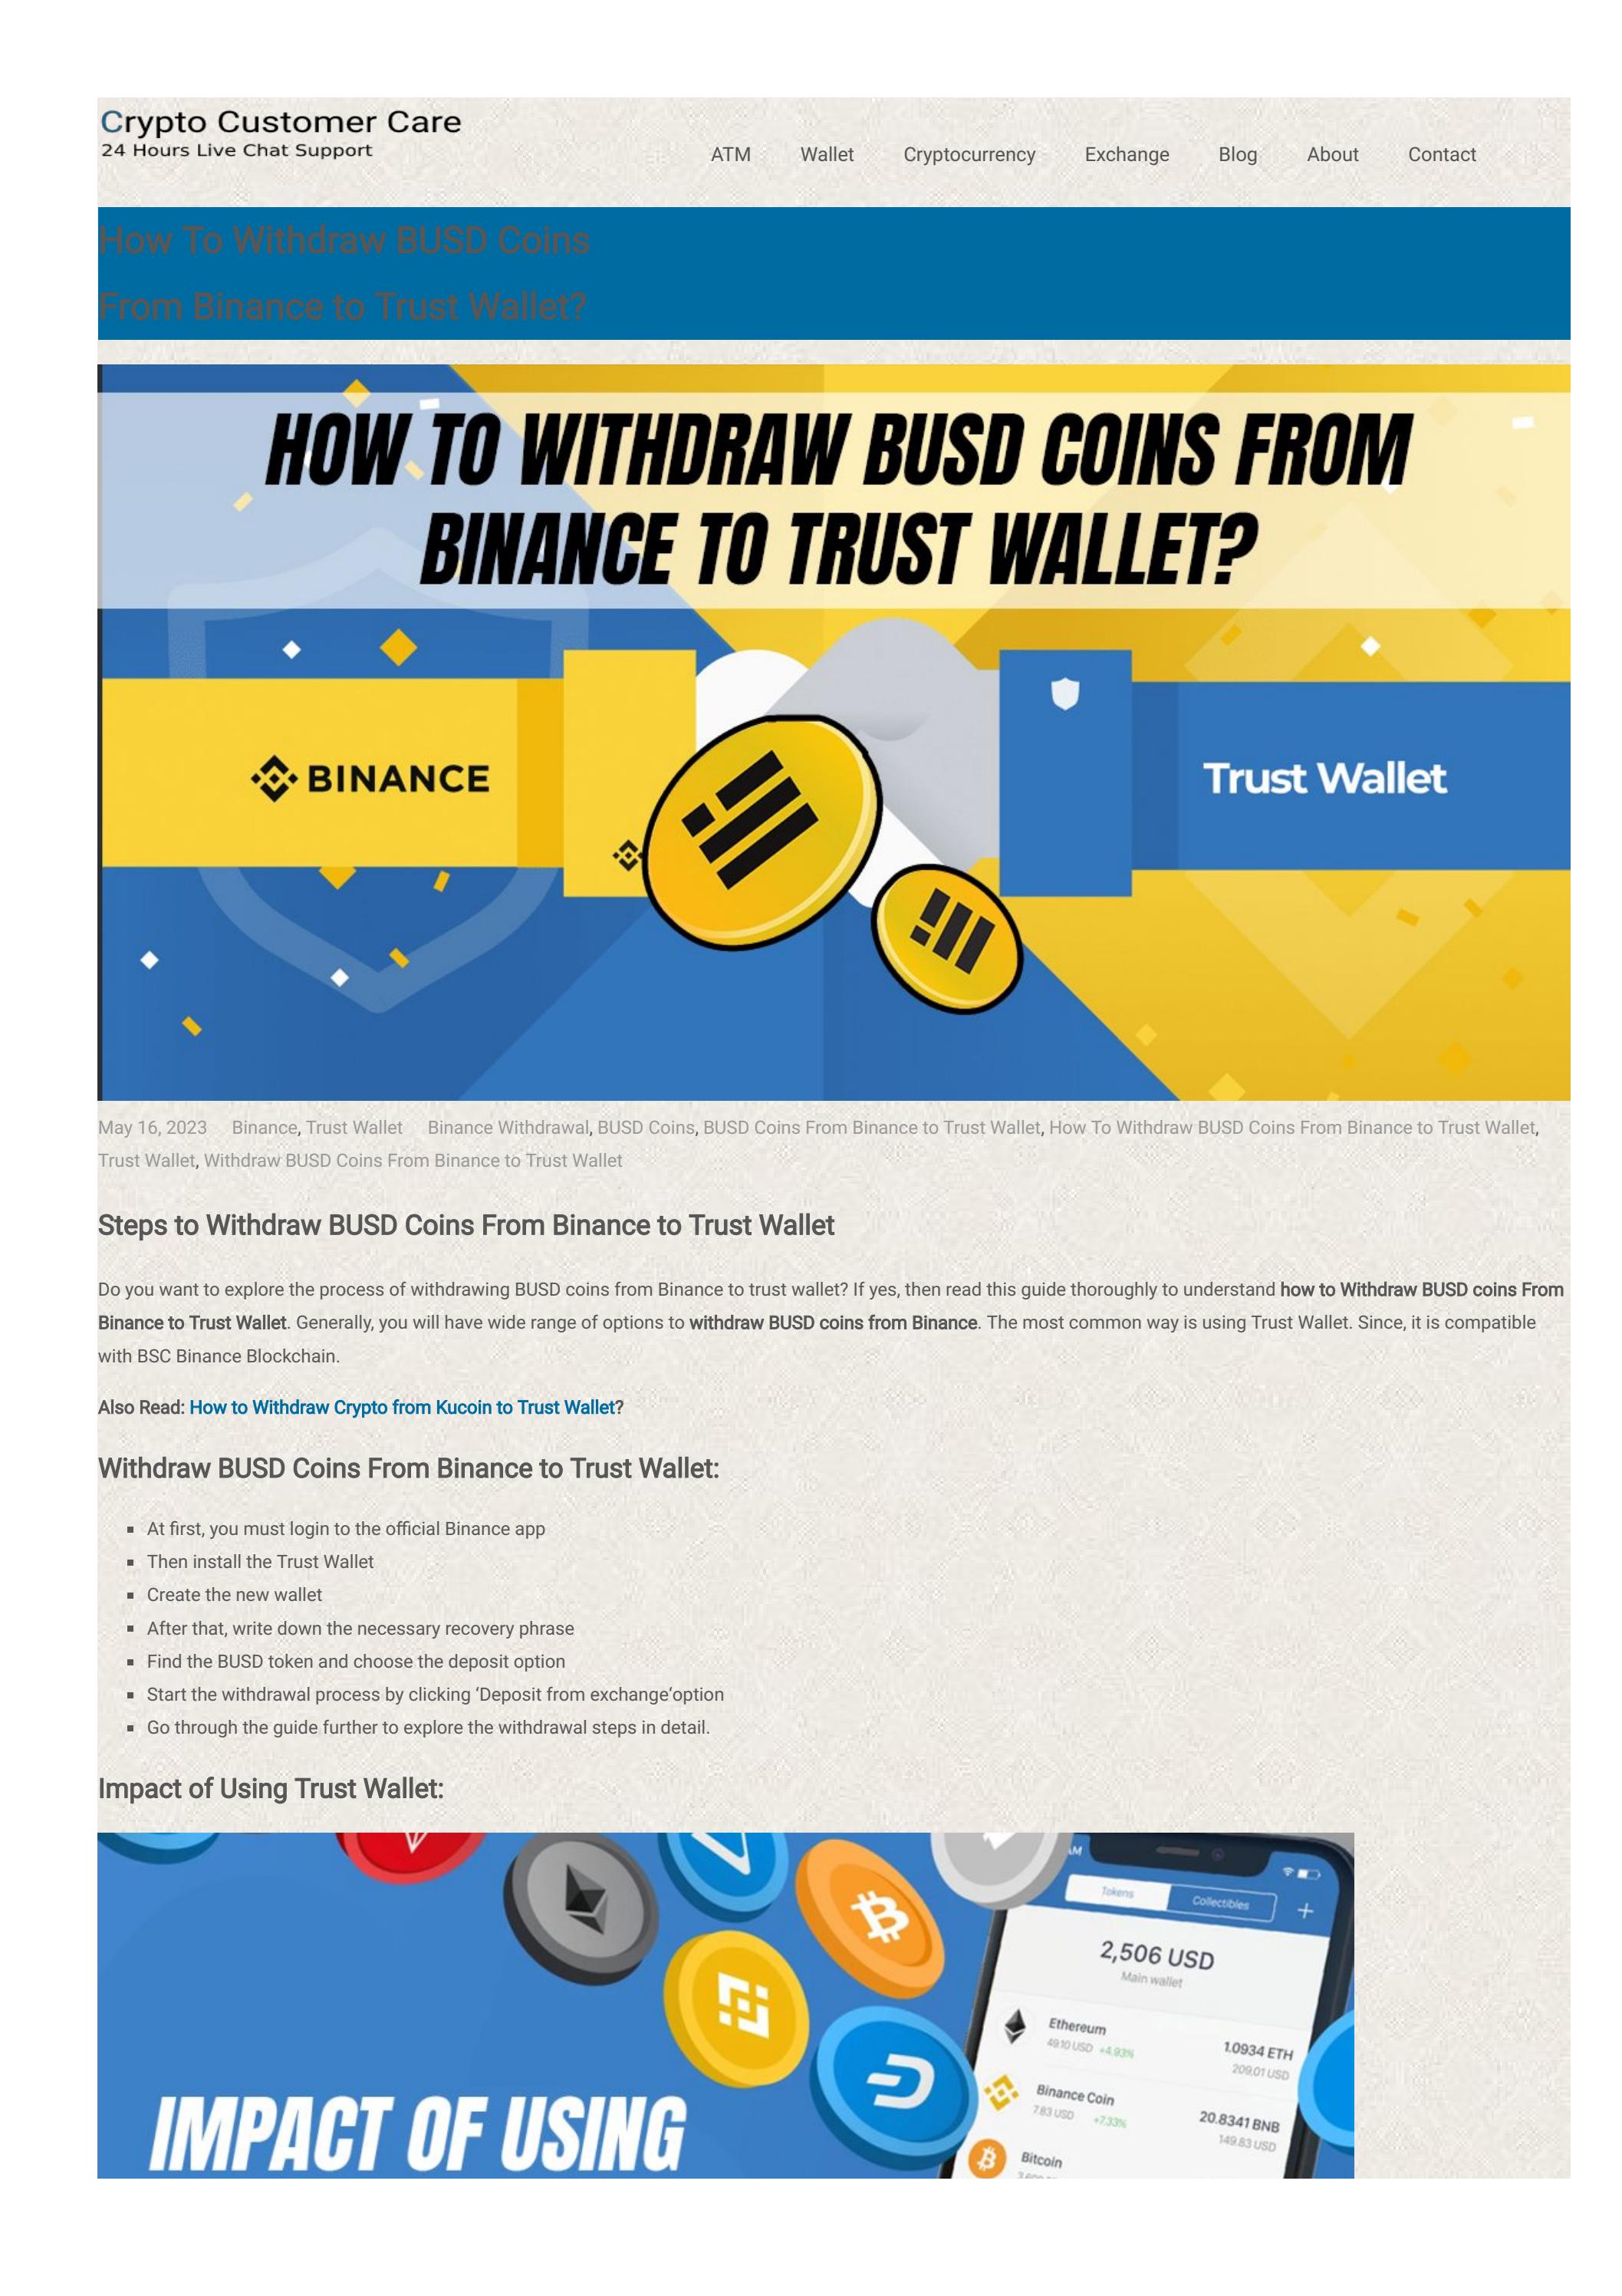Click the Exchange menu item
The image size is (1622, 2296).
(x=1124, y=153)
